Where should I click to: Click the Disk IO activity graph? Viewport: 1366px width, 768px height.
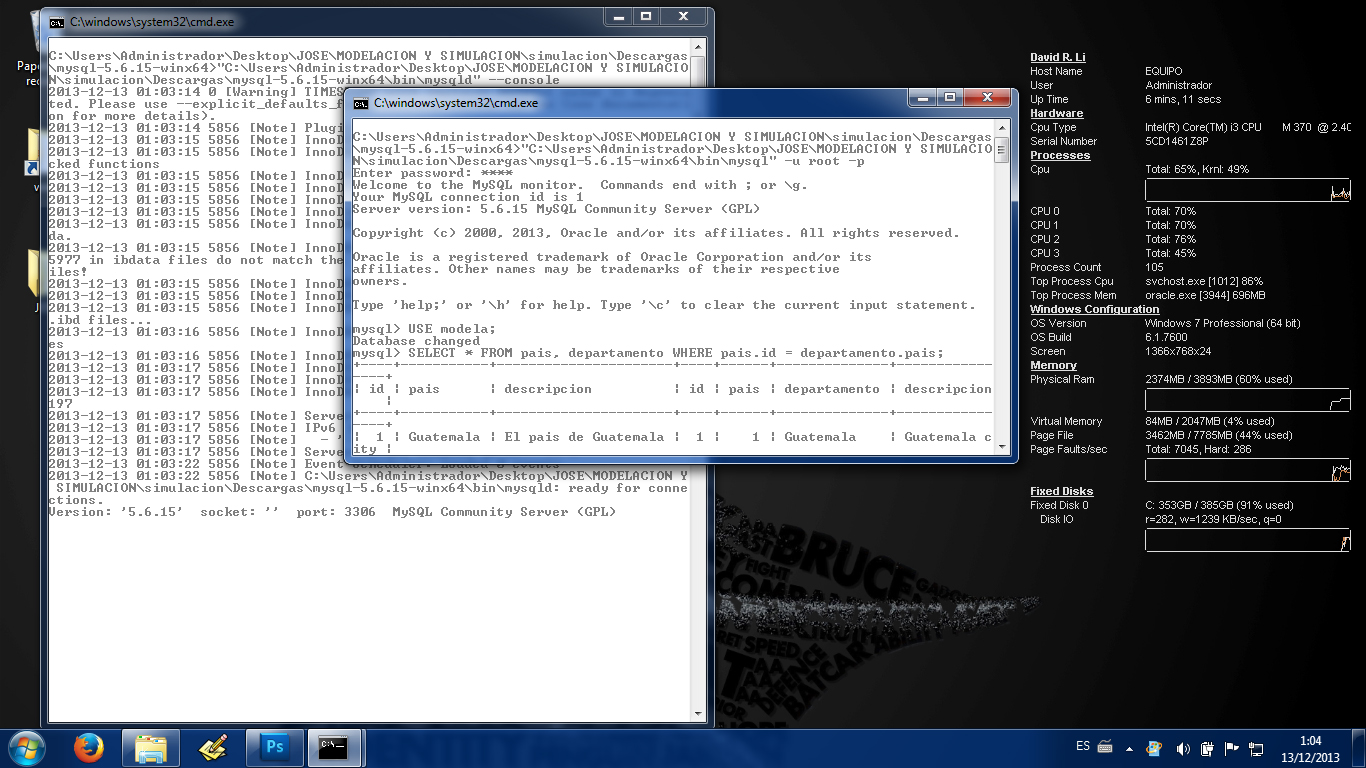pyautogui.click(x=1248, y=540)
